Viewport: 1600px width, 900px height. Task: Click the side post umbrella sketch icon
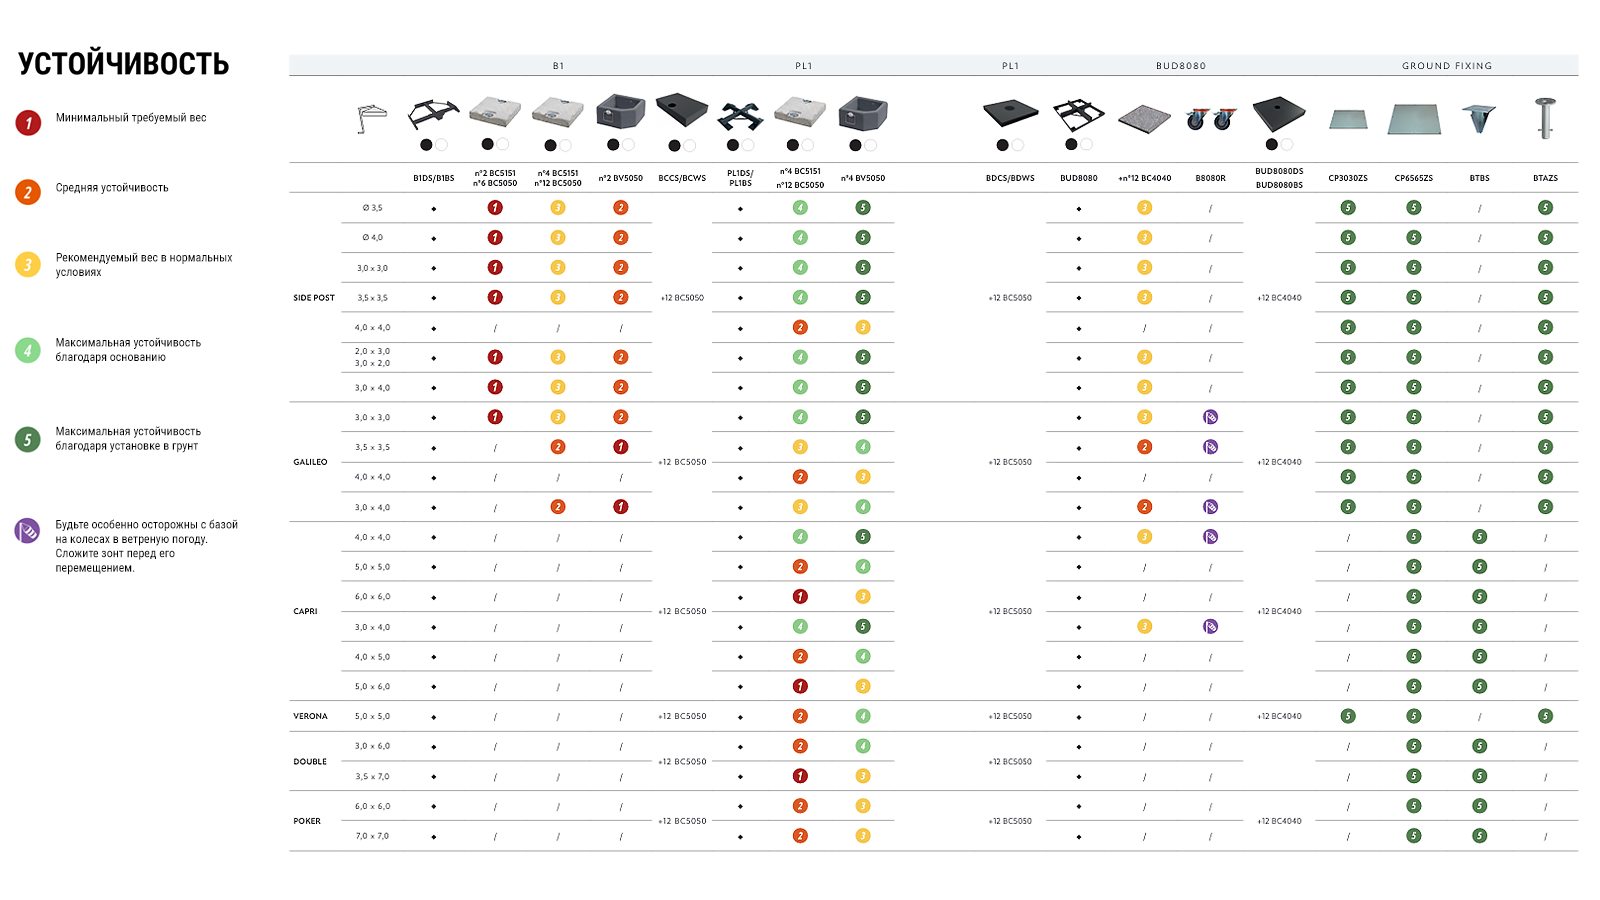[x=371, y=118]
